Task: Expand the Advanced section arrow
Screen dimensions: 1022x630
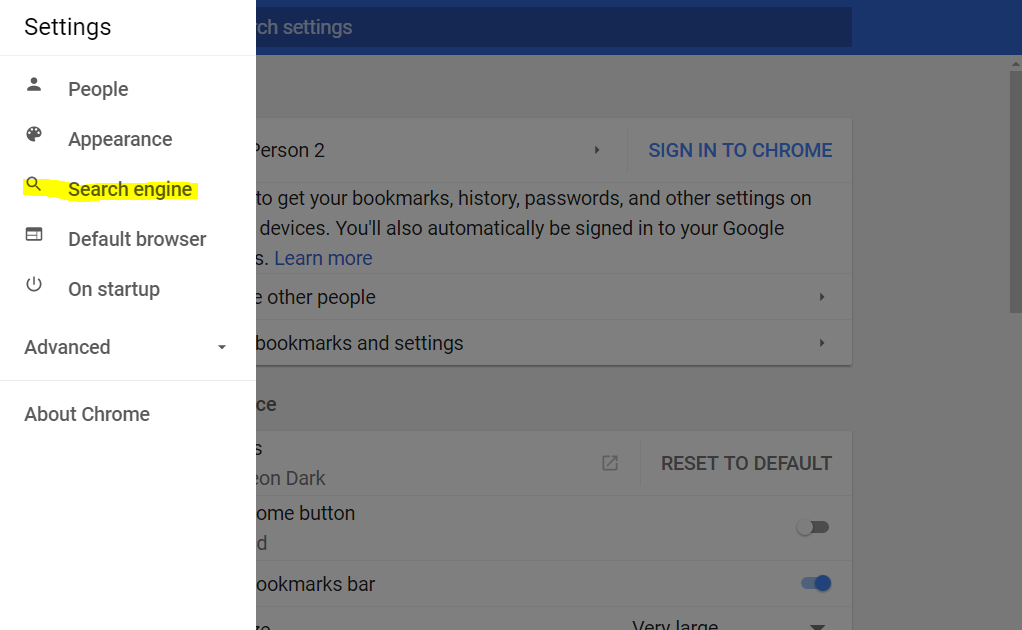Action: click(x=222, y=347)
